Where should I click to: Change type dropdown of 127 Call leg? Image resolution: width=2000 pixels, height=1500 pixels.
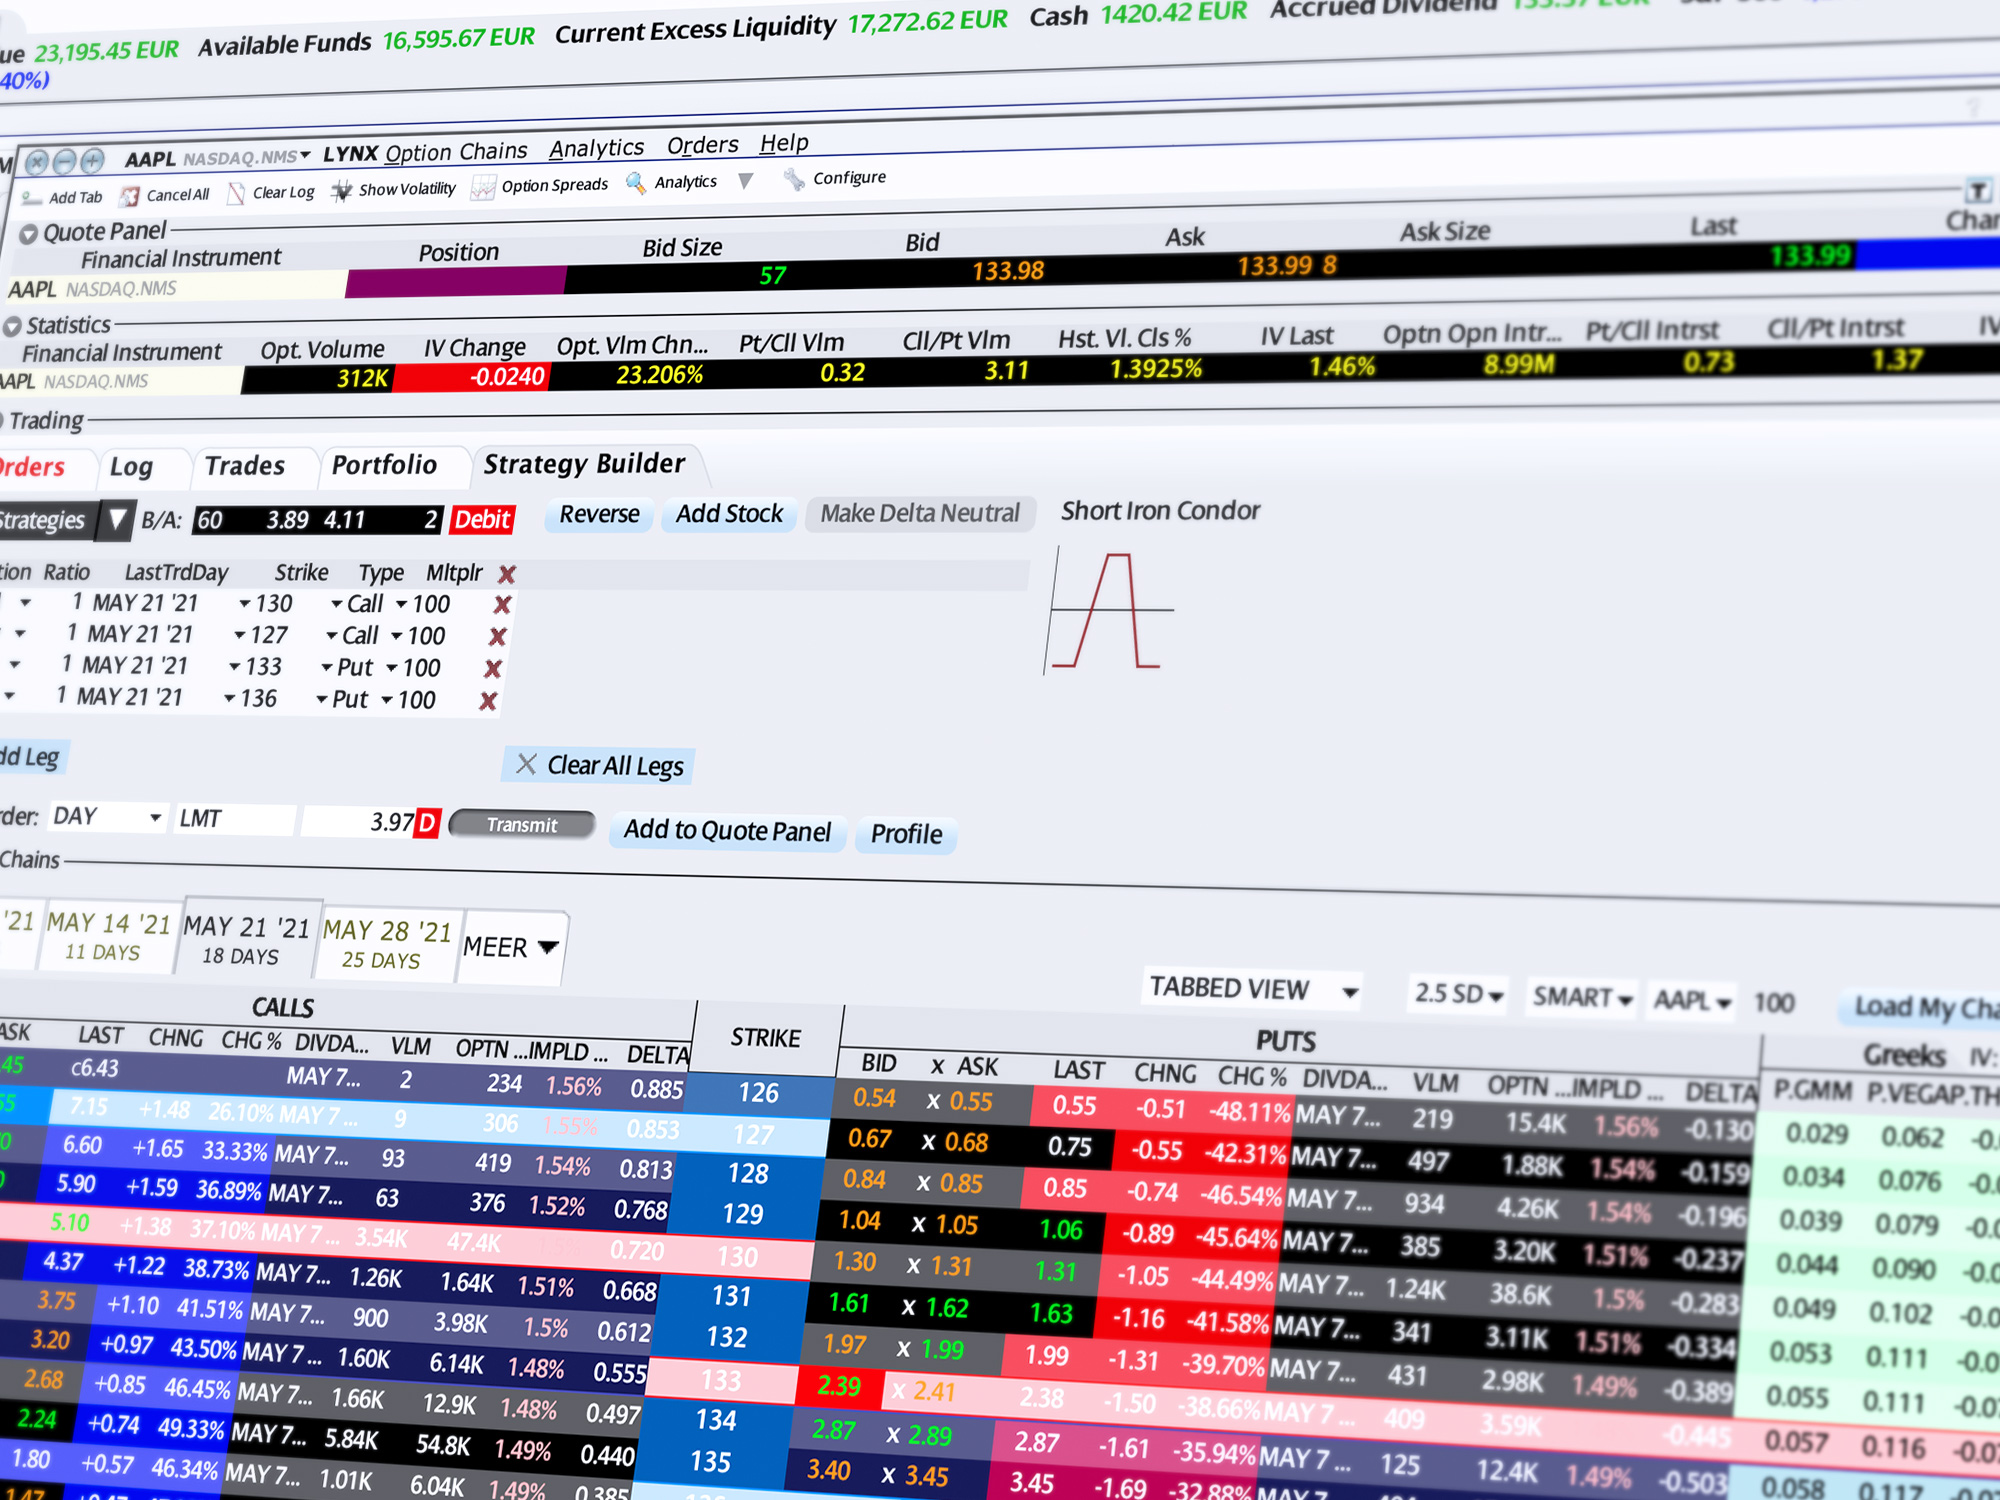coord(331,636)
